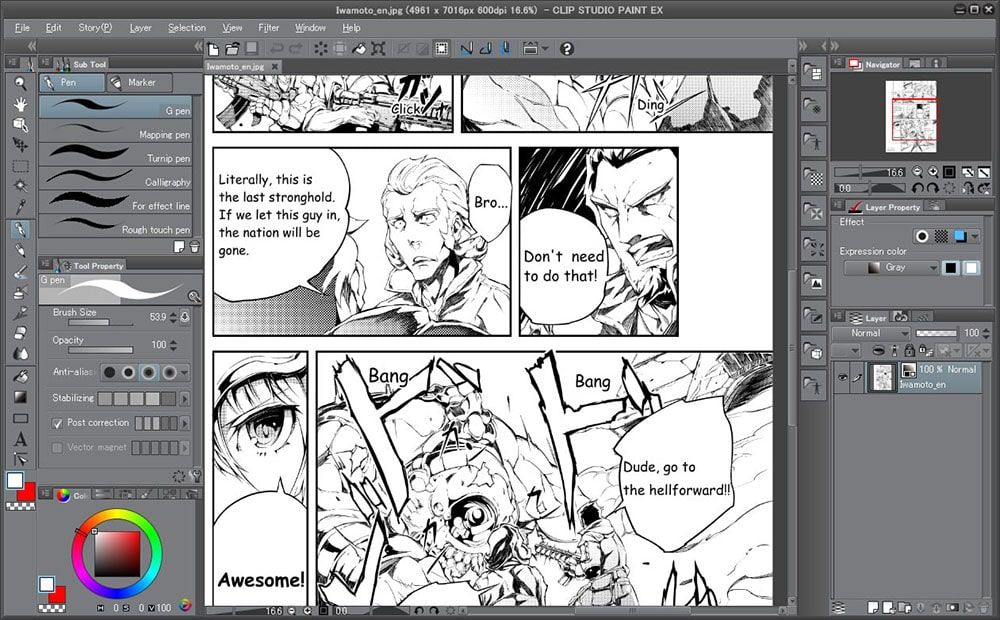Create a new file from toolbar
Screen dimensions: 1000x620
click(x=214, y=48)
